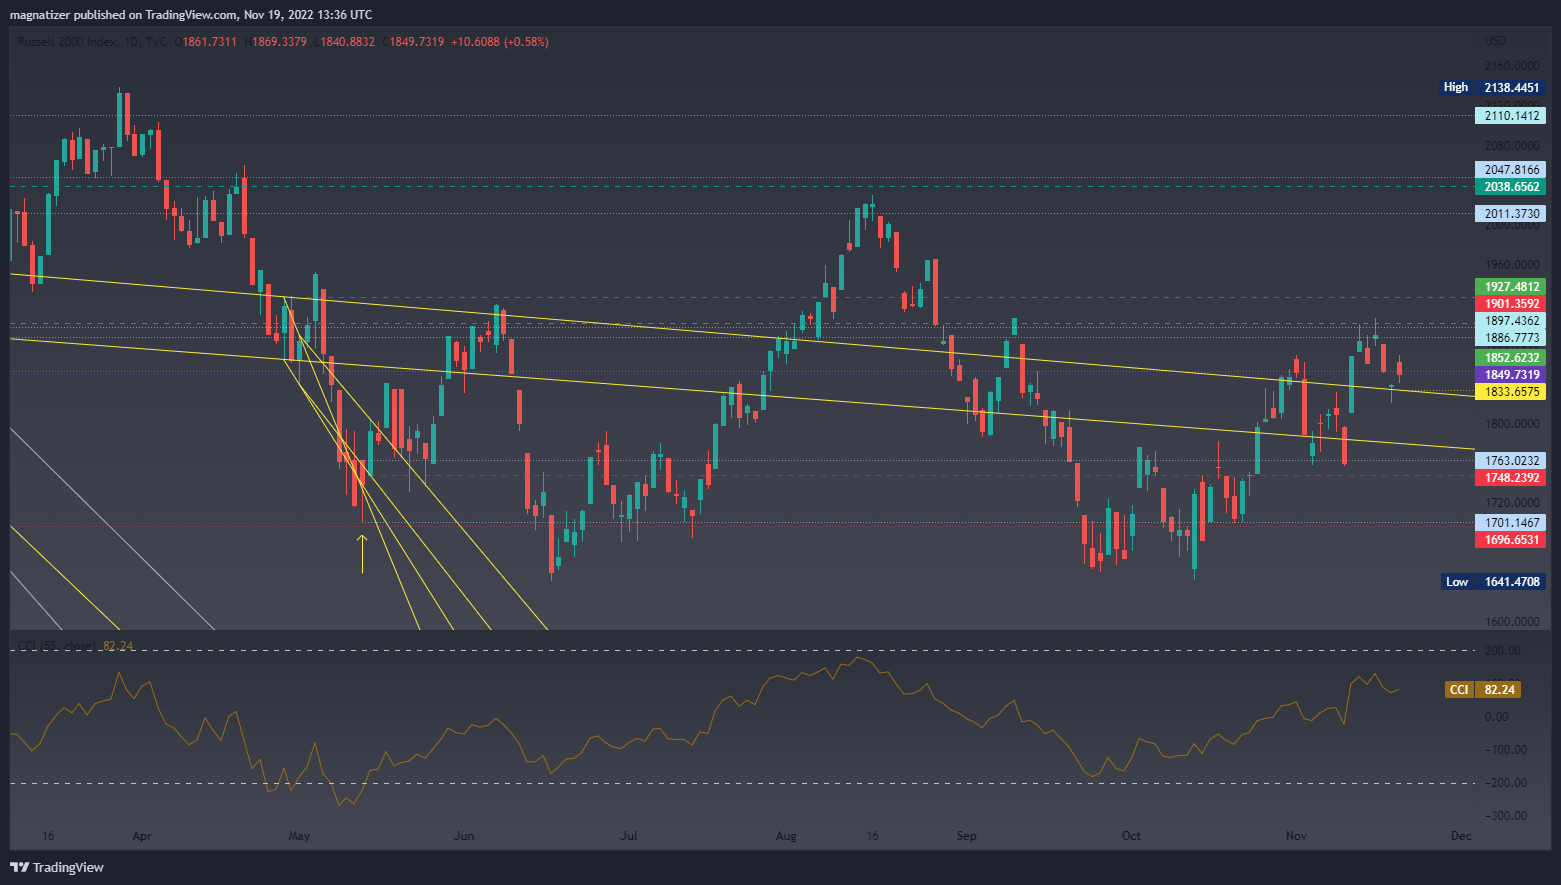The width and height of the screenshot is (1561, 885).
Task: Select the Nov label on time axis
Action: pos(1296,836)
